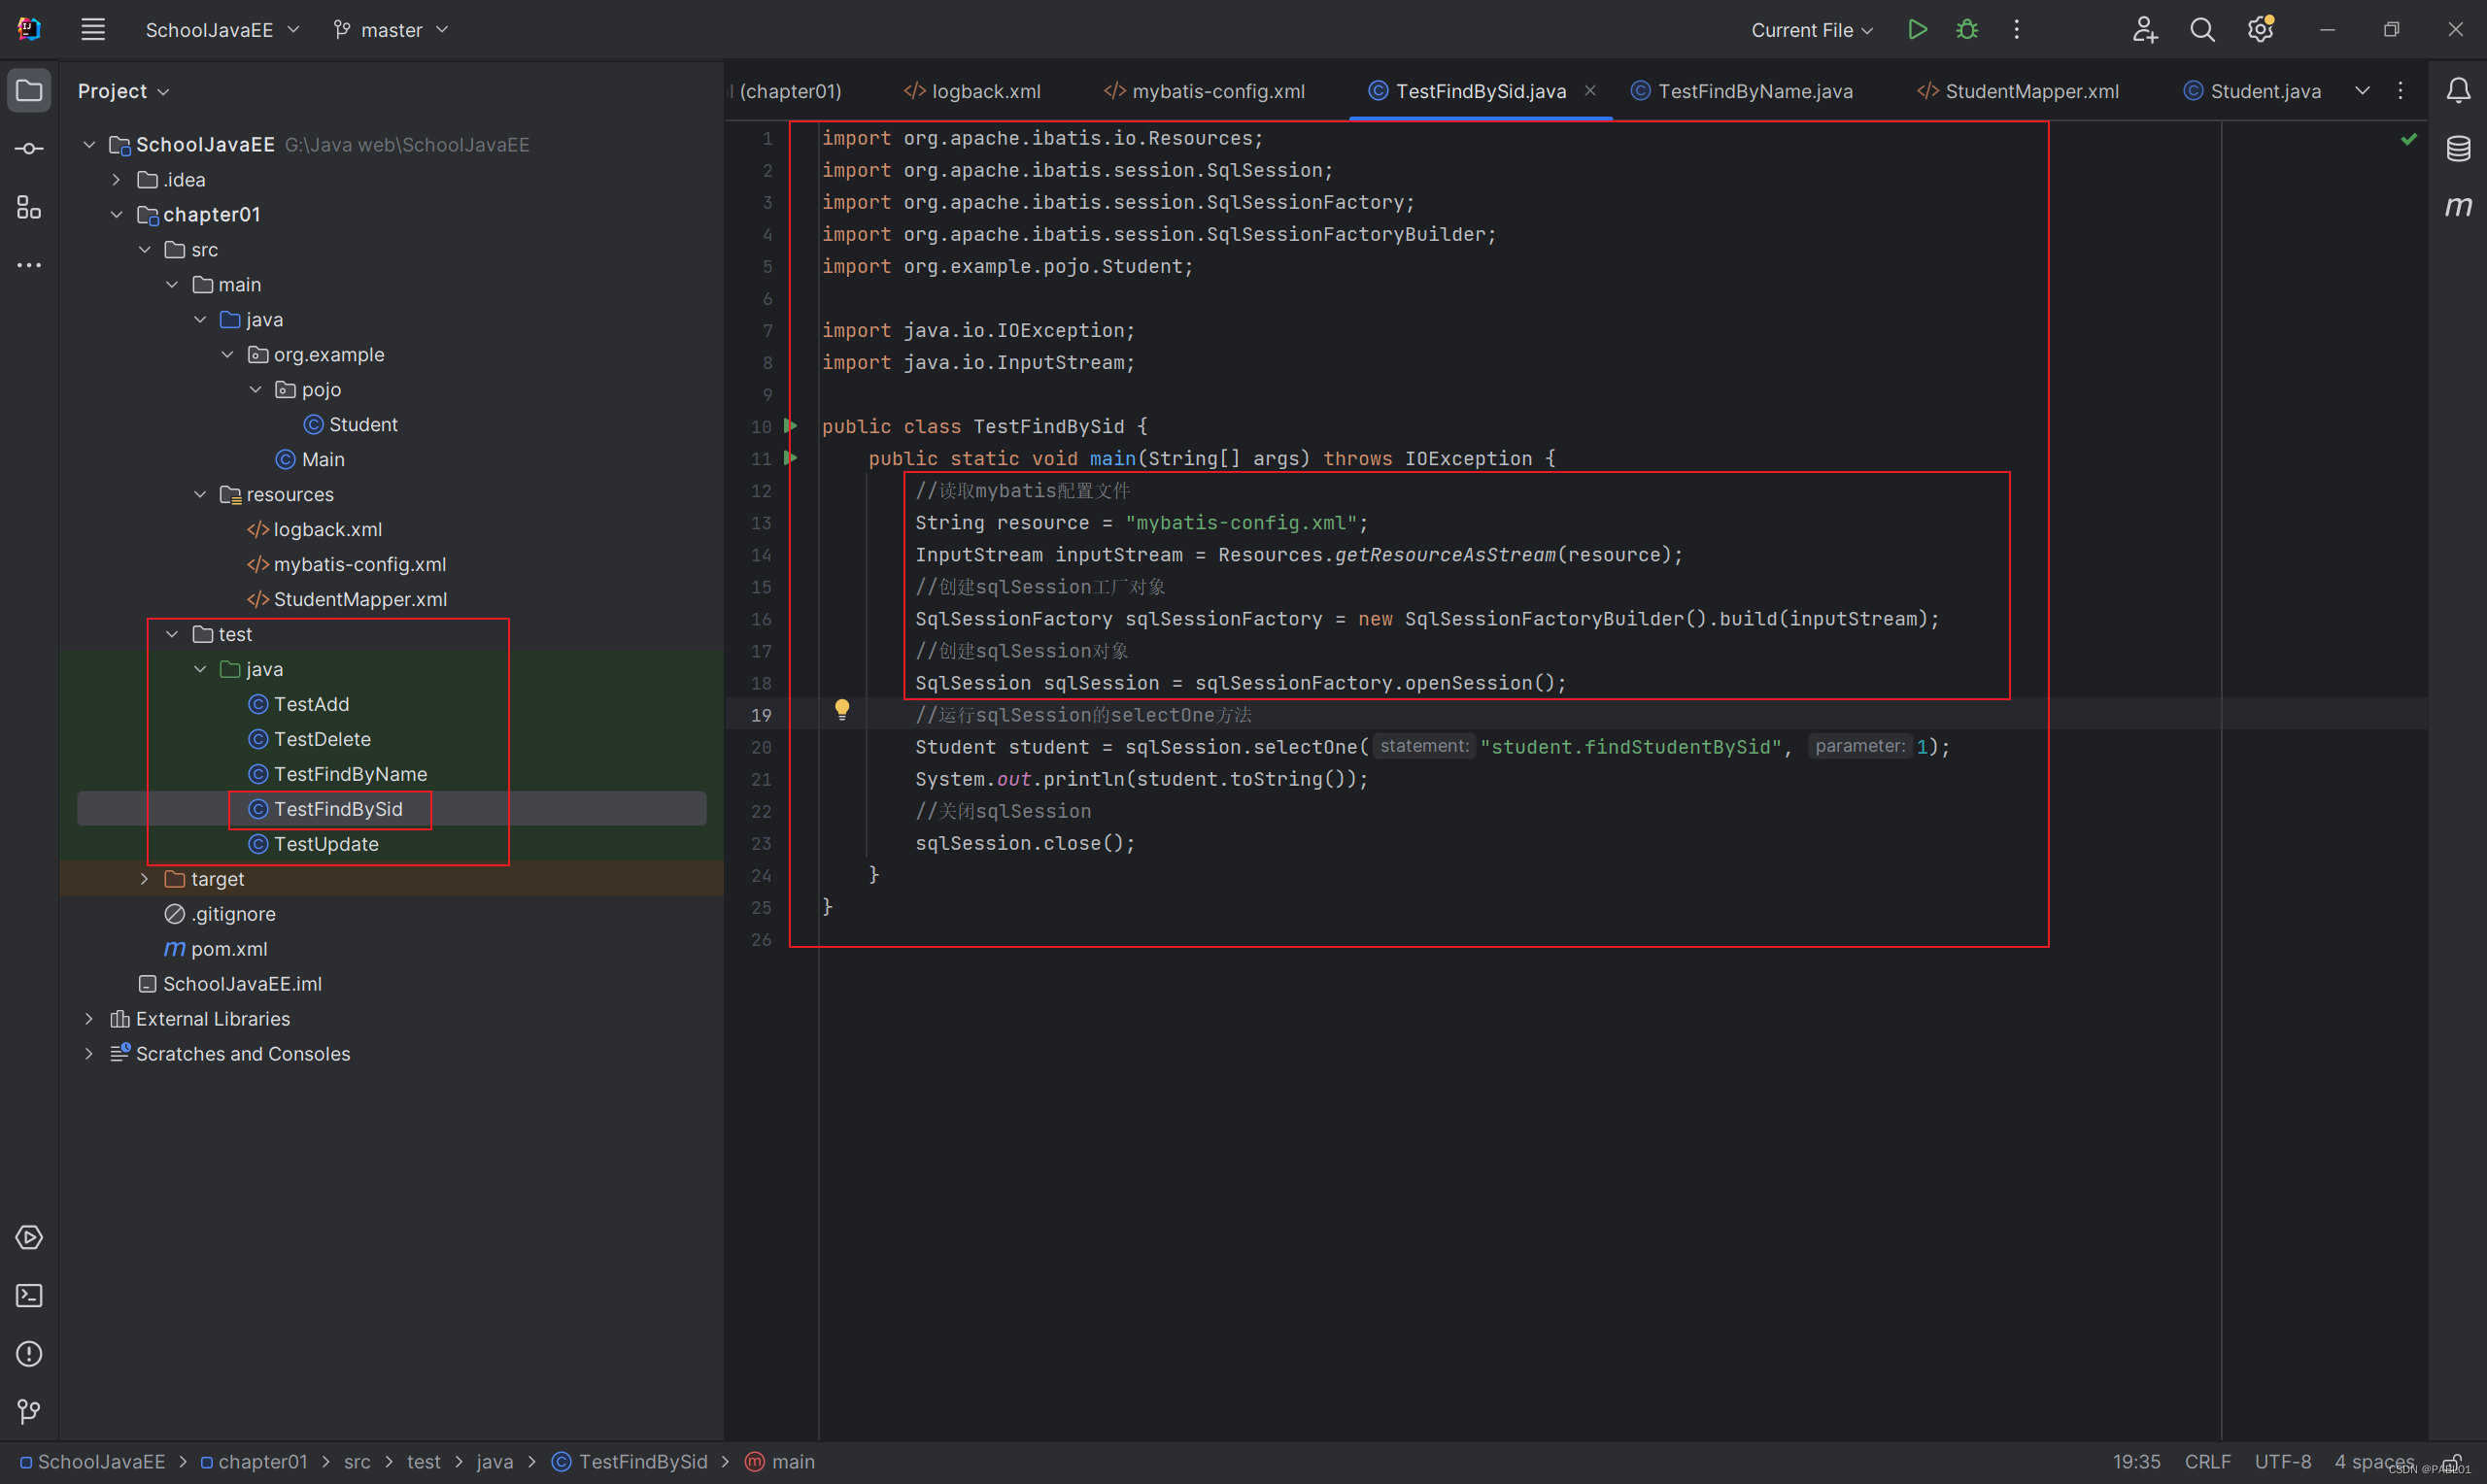This screenshot has height=1484, width=2487.
Task: Expand External Libraries node
Action: 89,1019
